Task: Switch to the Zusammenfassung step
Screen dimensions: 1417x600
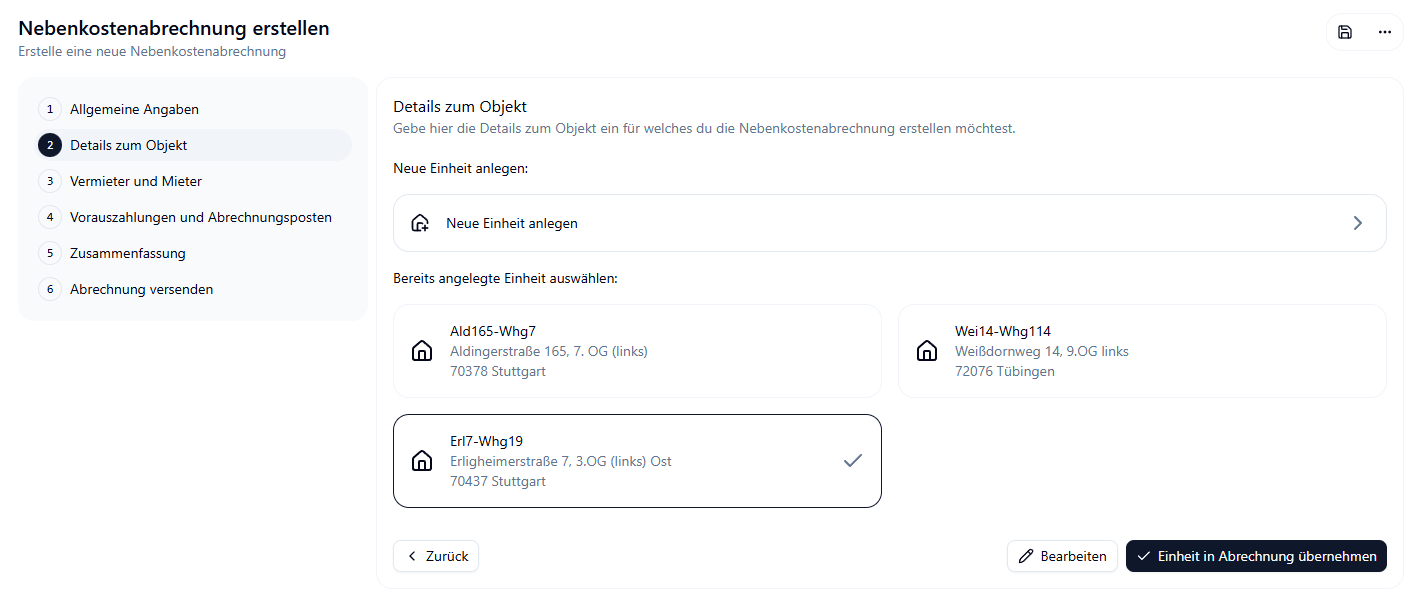Action: coord(130,253)
